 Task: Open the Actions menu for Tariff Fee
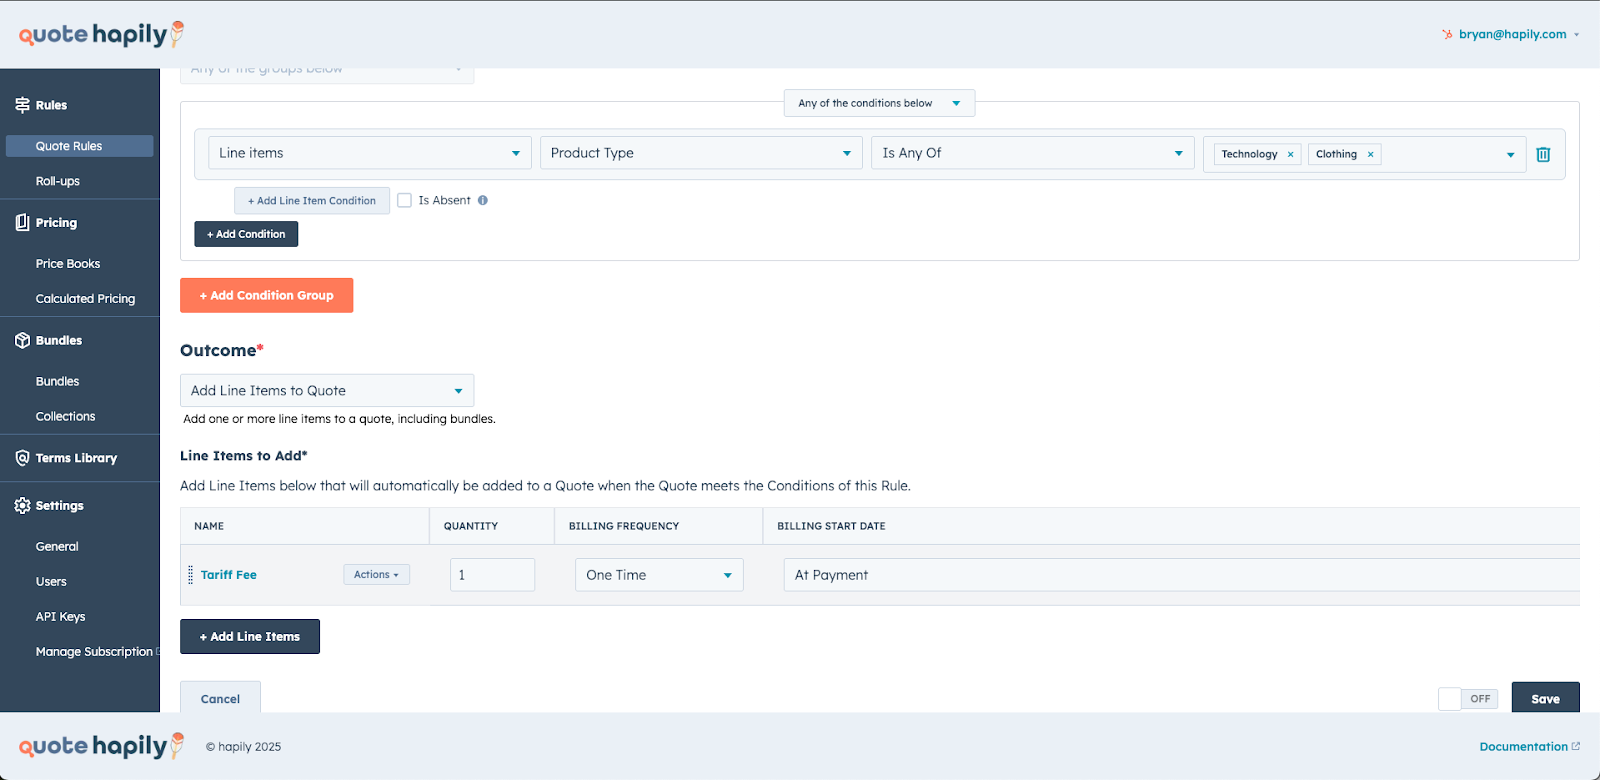[x=376, y=575]
